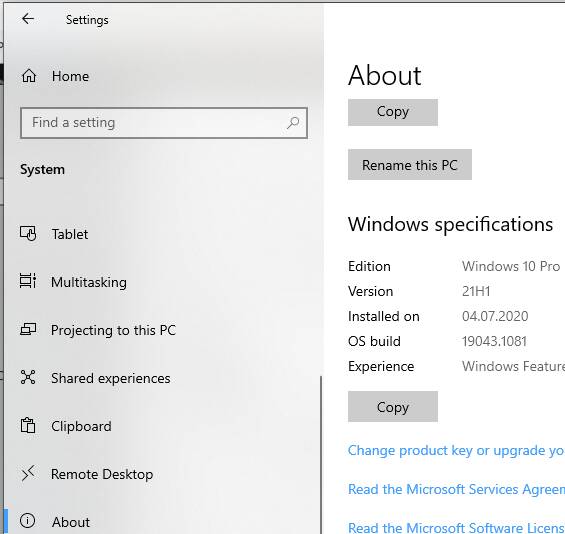
Task: Click the Remote Desktop icon
Action: pos(28,473)
